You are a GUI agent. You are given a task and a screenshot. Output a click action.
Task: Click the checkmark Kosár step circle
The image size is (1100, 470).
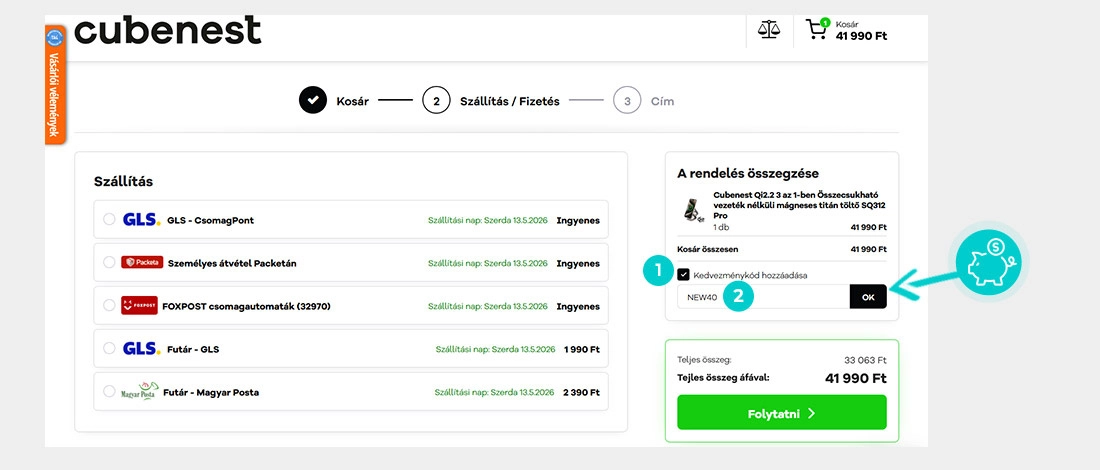pyautogui.click(x=313, y=101)
